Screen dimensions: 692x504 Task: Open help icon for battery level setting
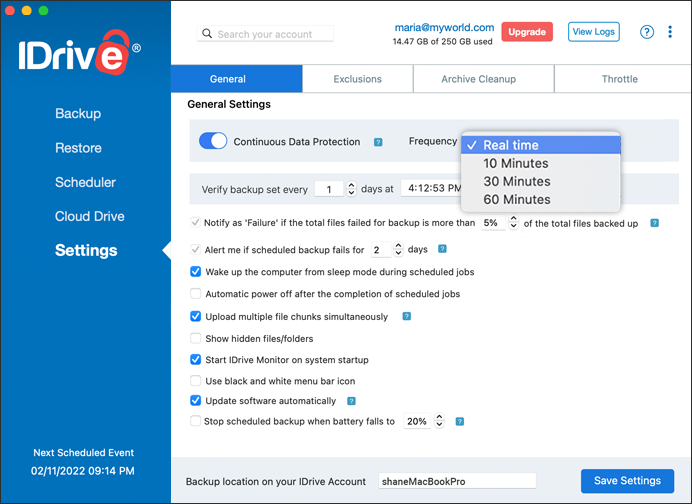click(x=459, y=421)
